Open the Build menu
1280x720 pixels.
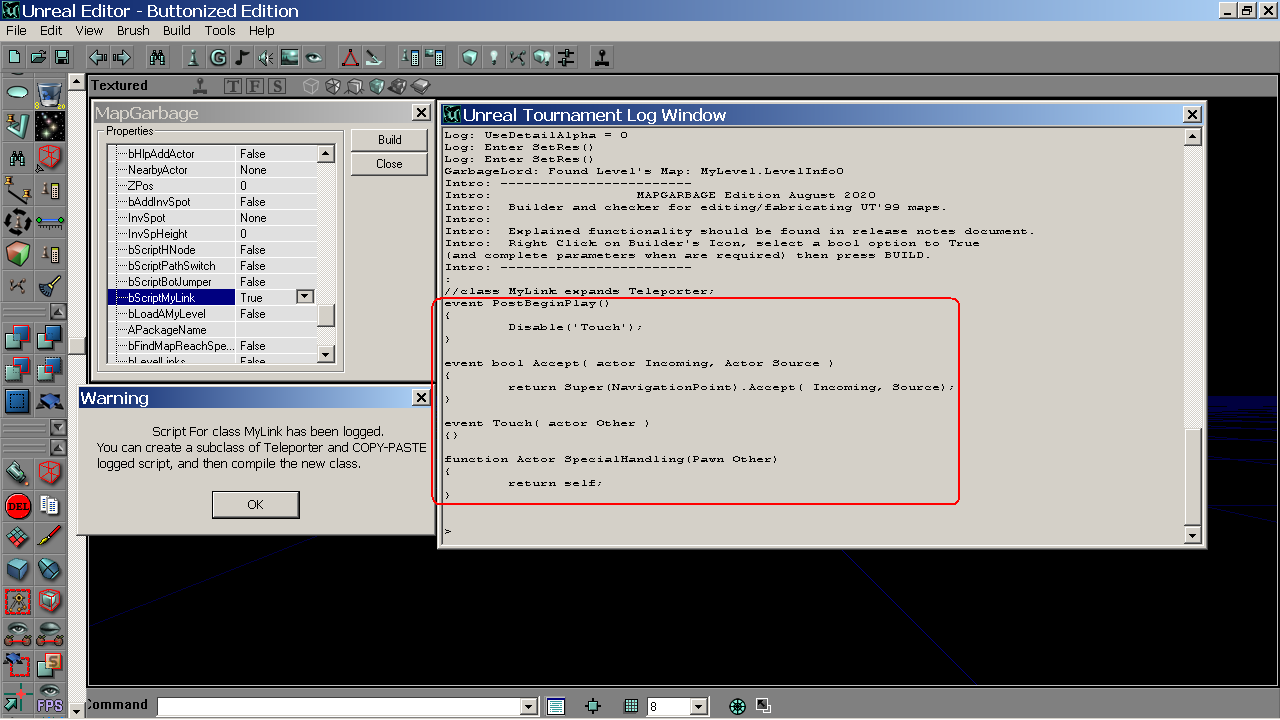[177, 30]
